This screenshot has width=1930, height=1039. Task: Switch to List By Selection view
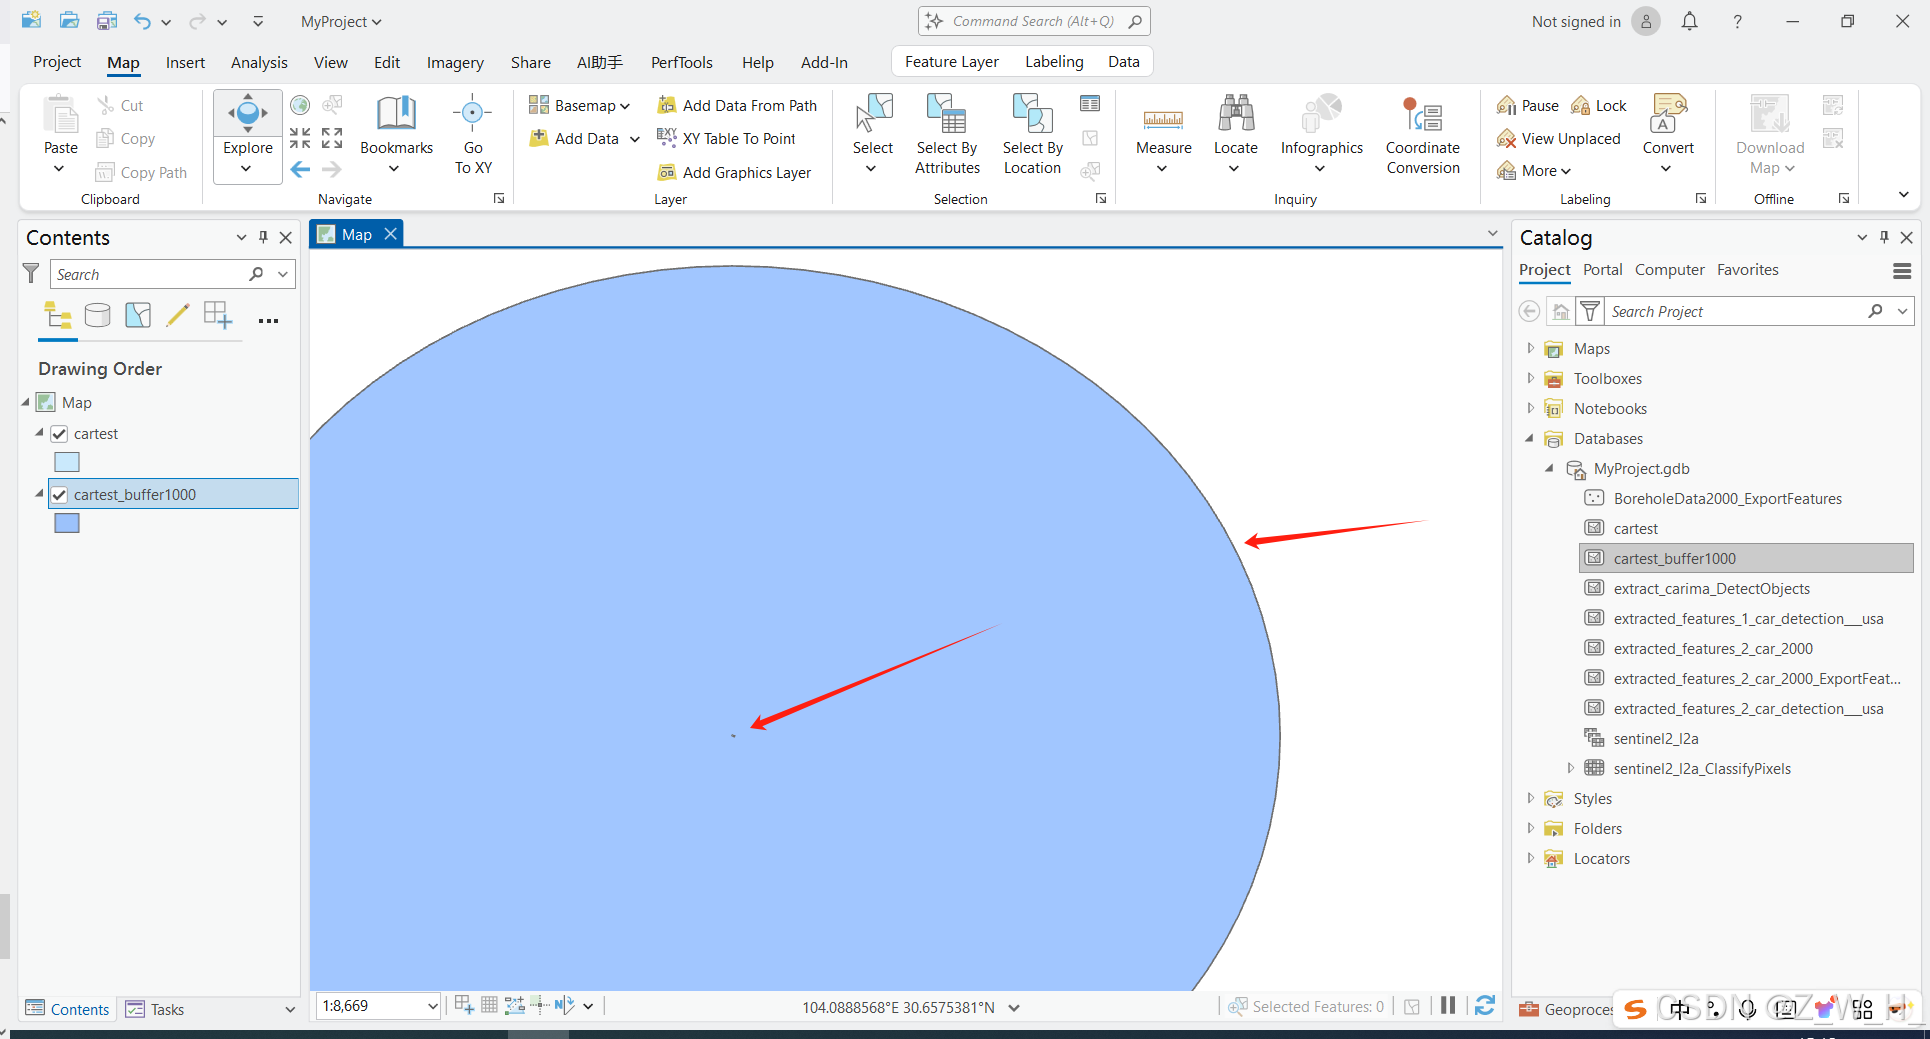point(138,316)
